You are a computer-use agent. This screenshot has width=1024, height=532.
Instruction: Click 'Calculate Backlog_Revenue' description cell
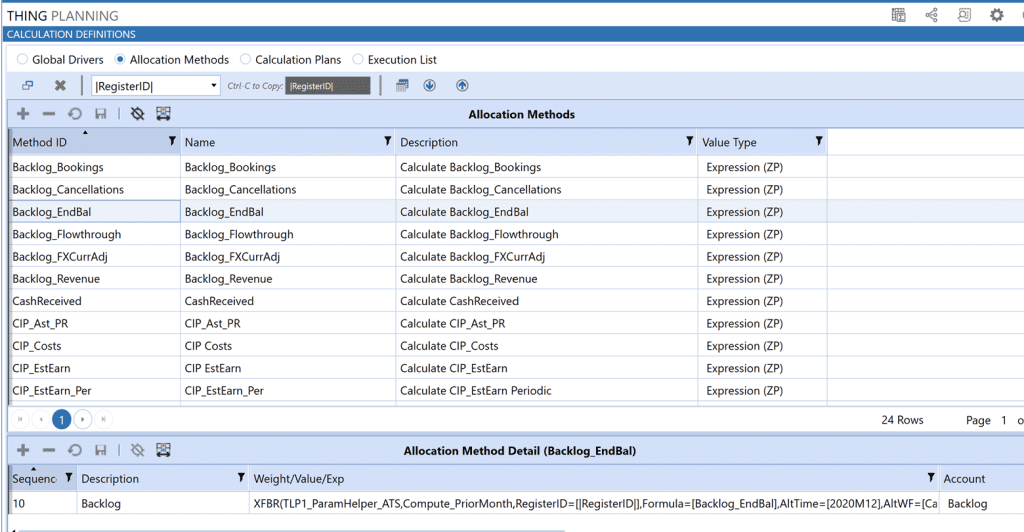[546, 279]
